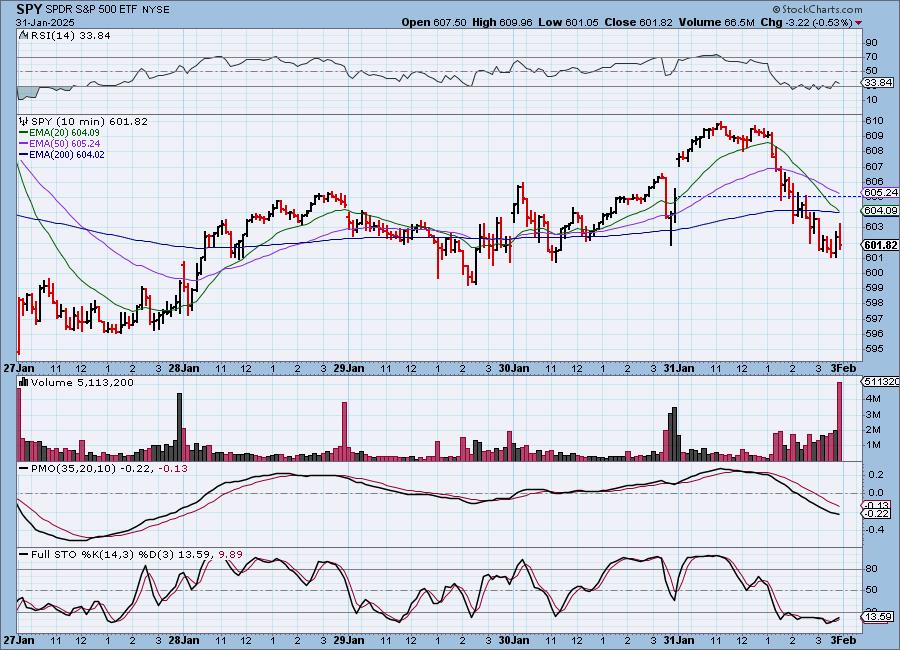
Task: Click the Volume 5,113,200 panel label
Action: [x=82, y=382]
